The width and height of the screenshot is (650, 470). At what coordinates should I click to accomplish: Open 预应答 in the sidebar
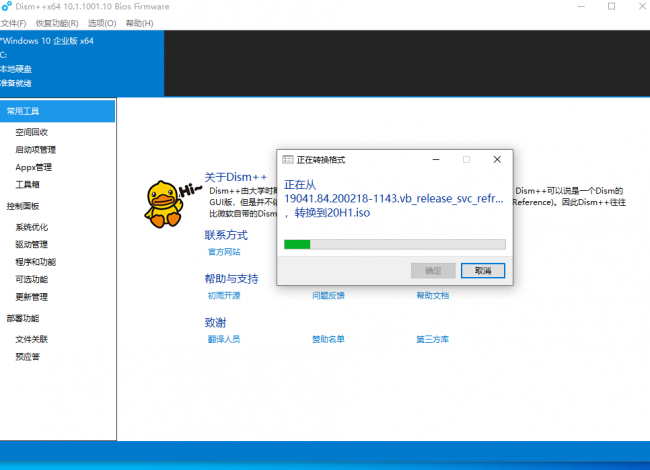click(x=27, y=357)
